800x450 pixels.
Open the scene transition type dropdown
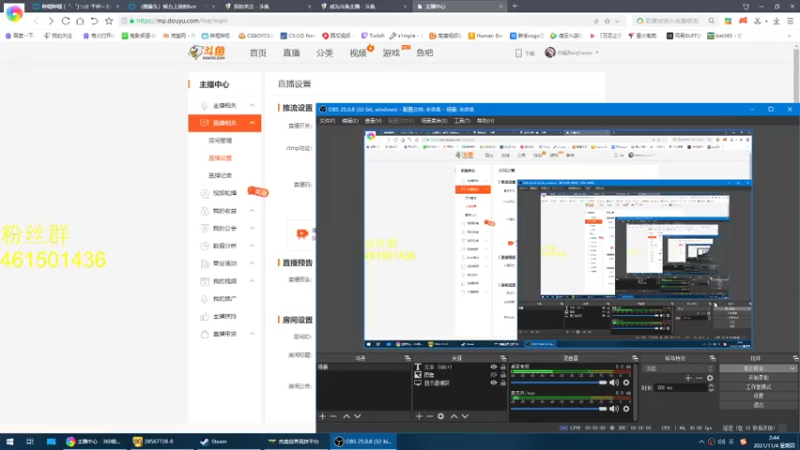pos(679,368)
